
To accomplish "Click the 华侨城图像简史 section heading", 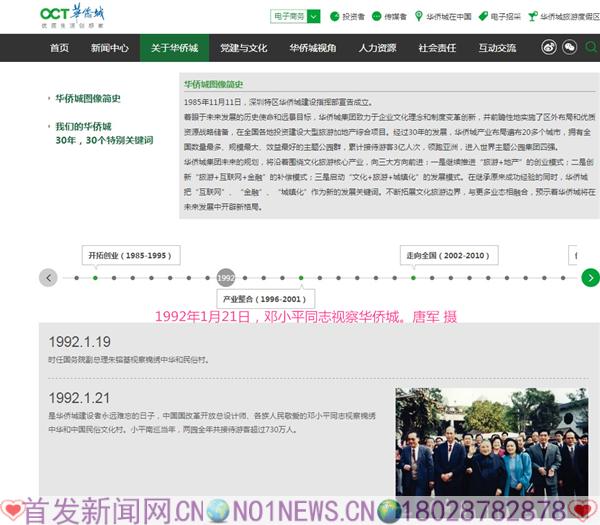I will 214,84.
